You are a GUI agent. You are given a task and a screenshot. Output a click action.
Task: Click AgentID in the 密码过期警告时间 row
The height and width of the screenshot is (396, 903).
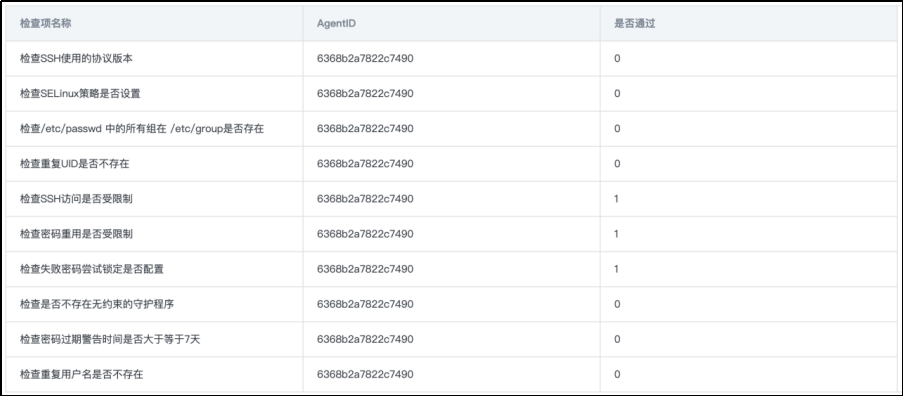tap(365, 340)
